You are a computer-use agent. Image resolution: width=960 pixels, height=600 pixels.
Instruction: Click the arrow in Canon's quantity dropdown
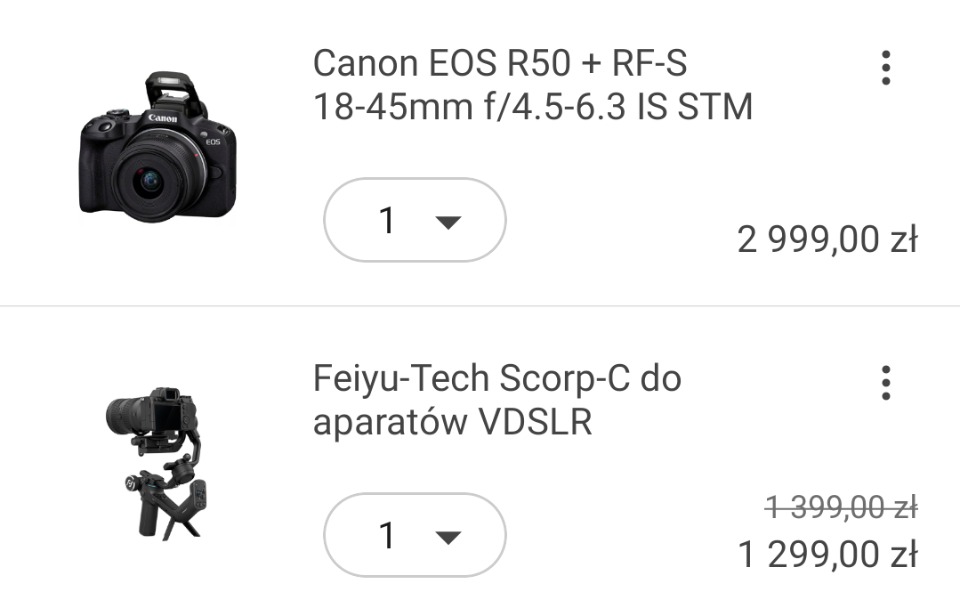pyautogui.click(x=448, y=222)
